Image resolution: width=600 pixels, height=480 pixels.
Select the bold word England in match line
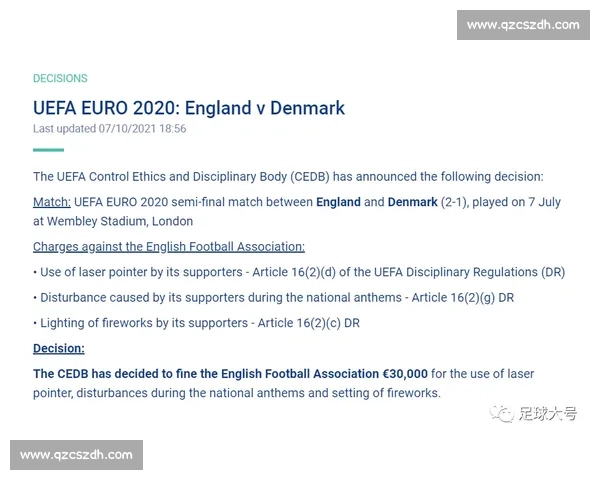coord(338,202)
